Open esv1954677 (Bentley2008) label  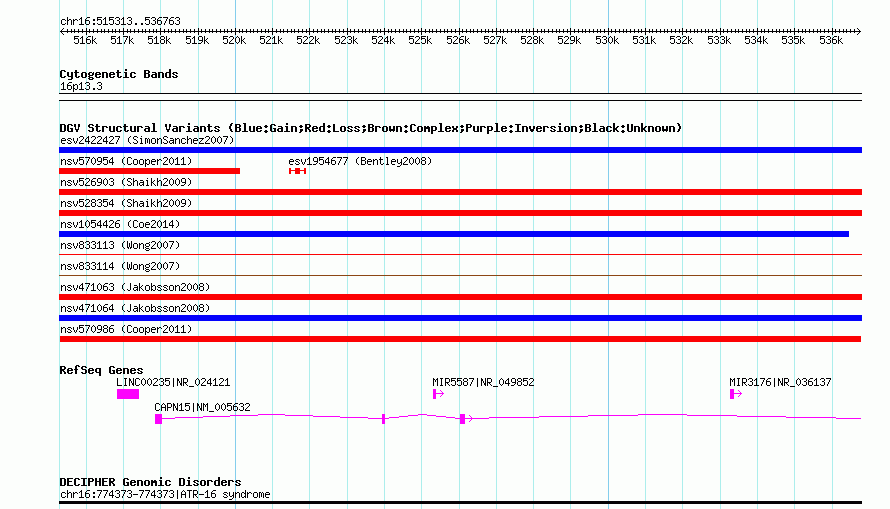(360, 161)
